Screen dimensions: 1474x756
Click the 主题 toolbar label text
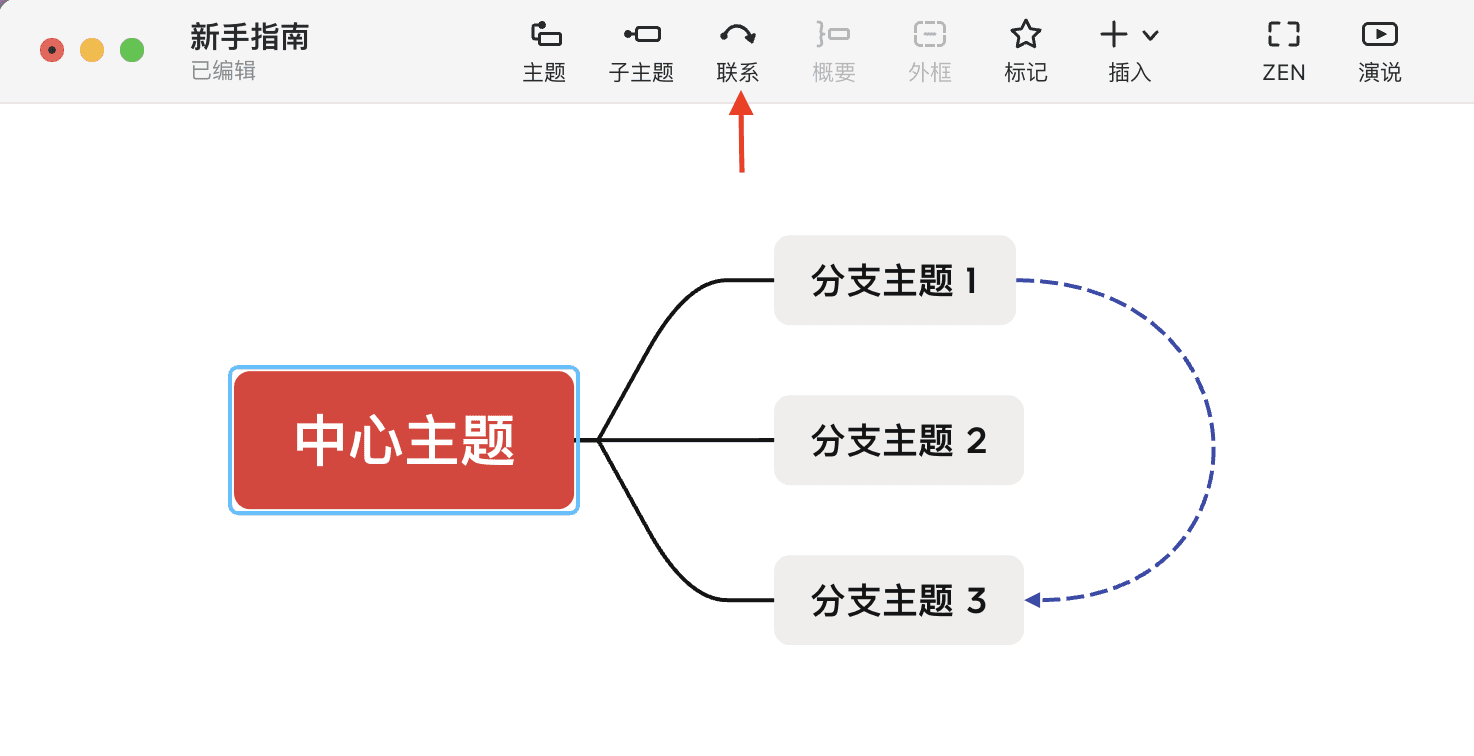[x=545, y=72]
